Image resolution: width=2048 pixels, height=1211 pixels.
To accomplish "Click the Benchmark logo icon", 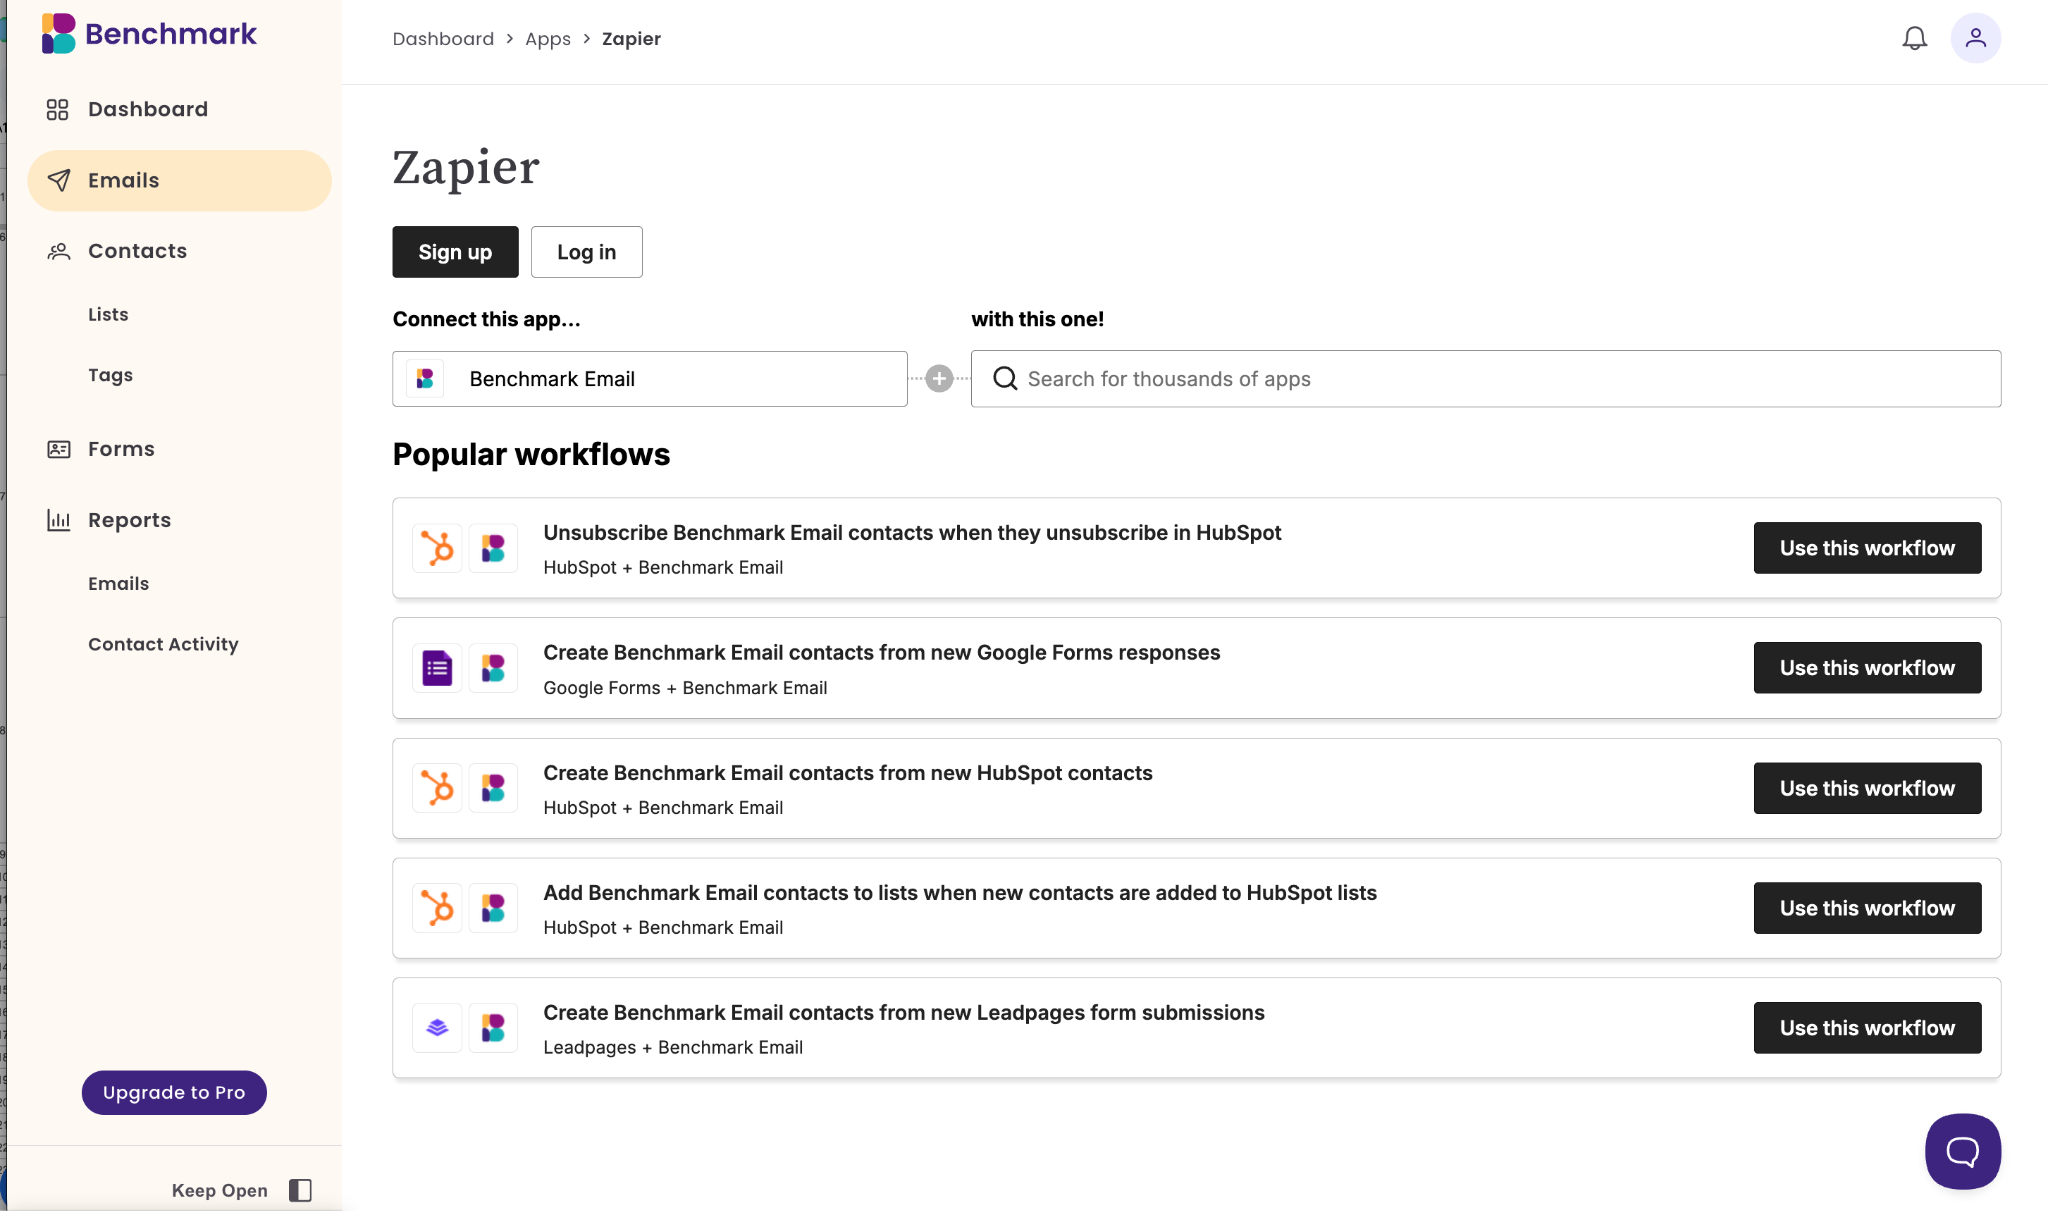I will pos(59,34).
